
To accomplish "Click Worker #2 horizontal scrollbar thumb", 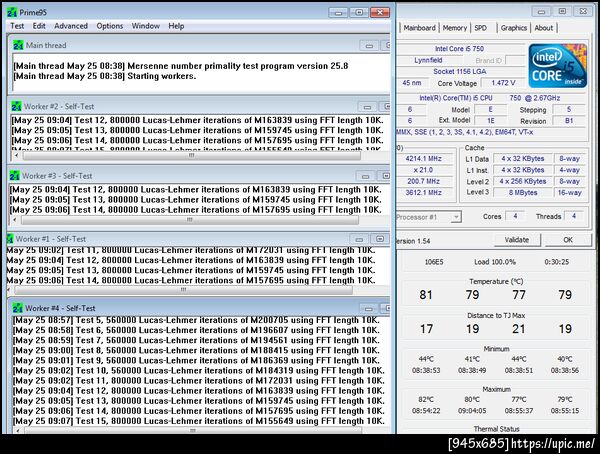I will point(191,155).
